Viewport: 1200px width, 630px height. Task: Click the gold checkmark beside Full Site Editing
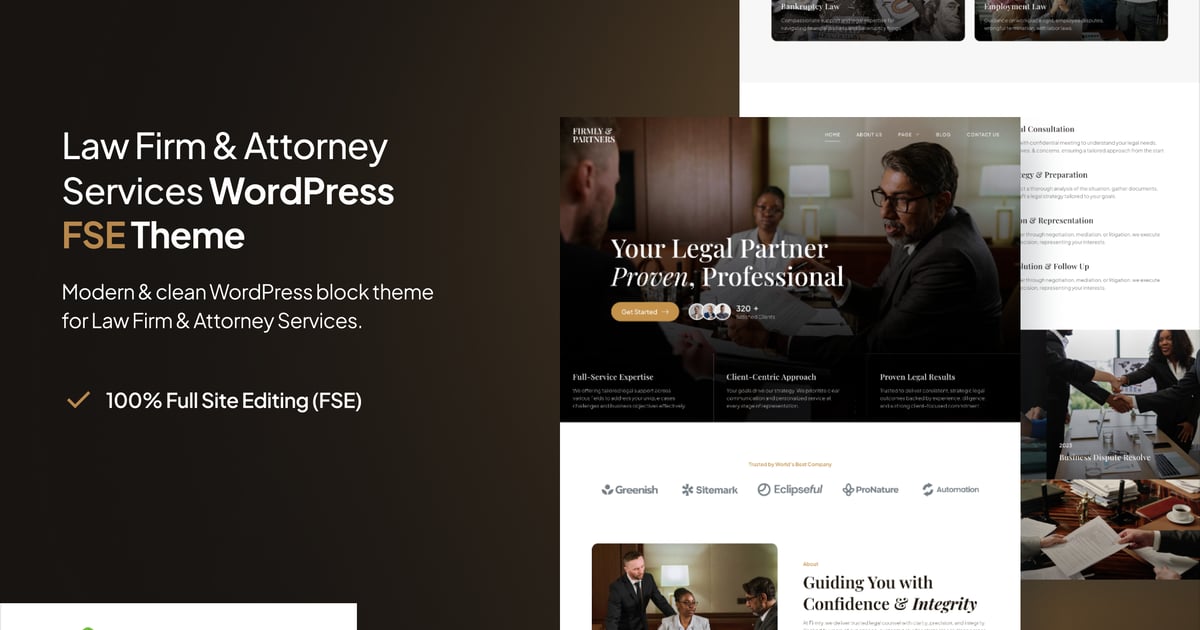[78, 400]
